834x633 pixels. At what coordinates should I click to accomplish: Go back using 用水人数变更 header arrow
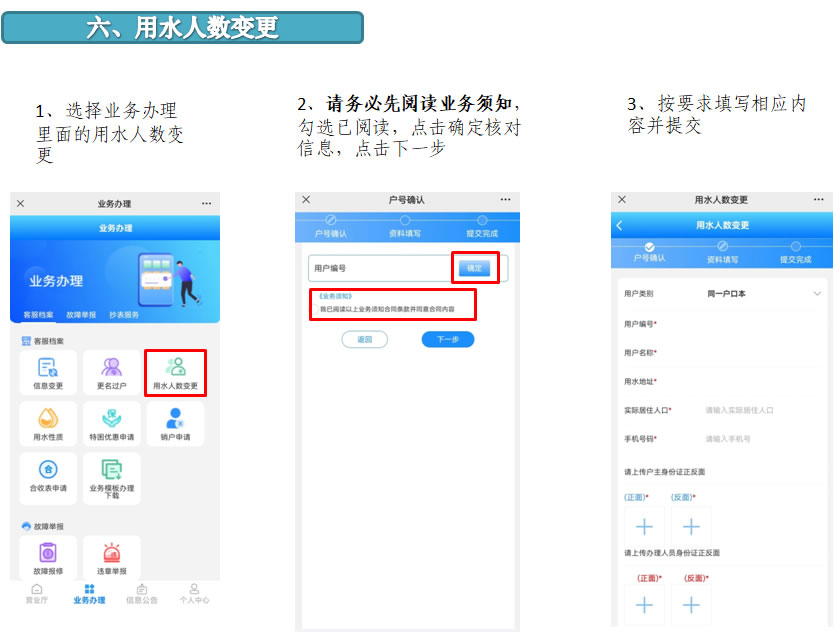[620, 226]
